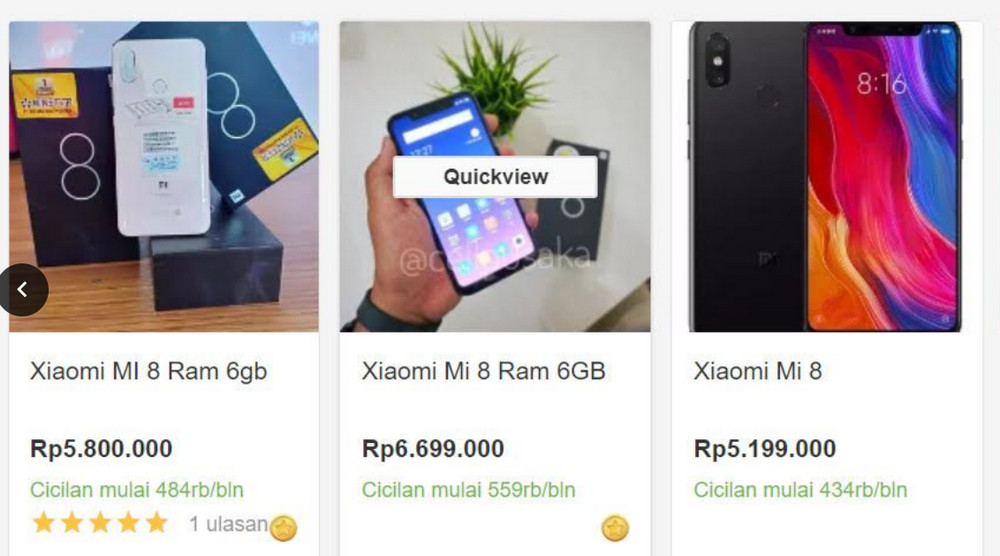The width and height of the screenshot is (1000, 556).
Task: Click the first gold rating star
Action: [x=43, y=523]
